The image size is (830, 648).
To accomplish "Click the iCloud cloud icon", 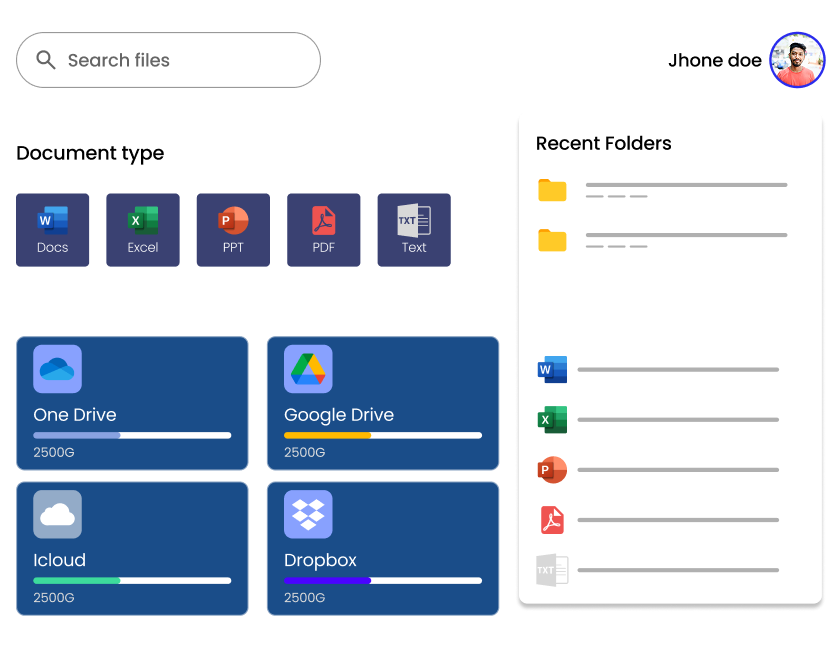I will [x=57, y=514].
